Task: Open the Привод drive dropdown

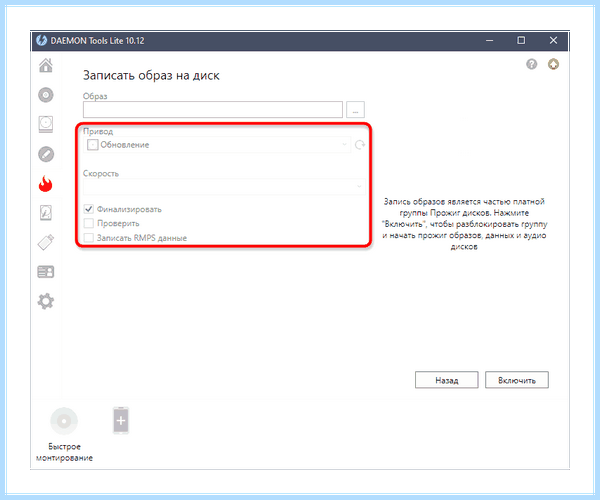Action: click(x=217, y=145)
